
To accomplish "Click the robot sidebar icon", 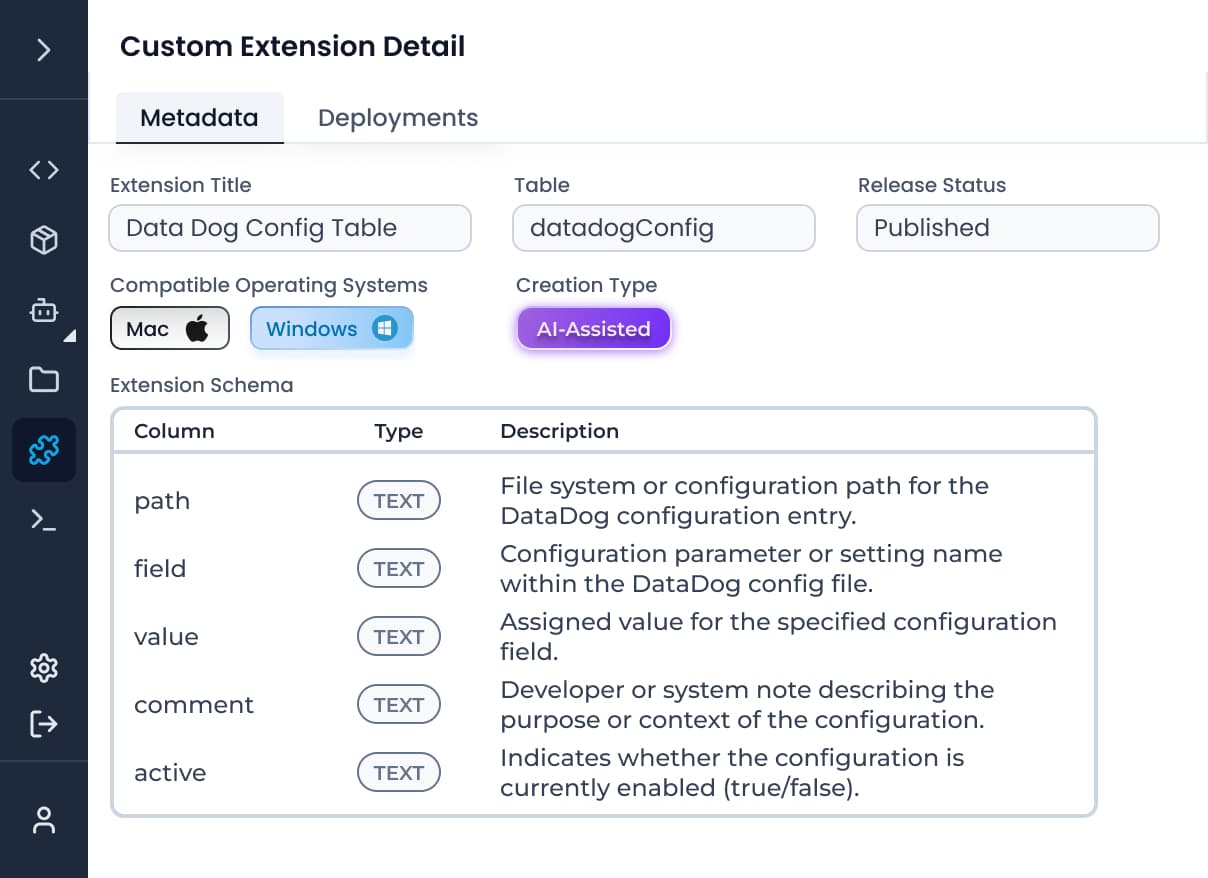I will (x=44, y=311).
